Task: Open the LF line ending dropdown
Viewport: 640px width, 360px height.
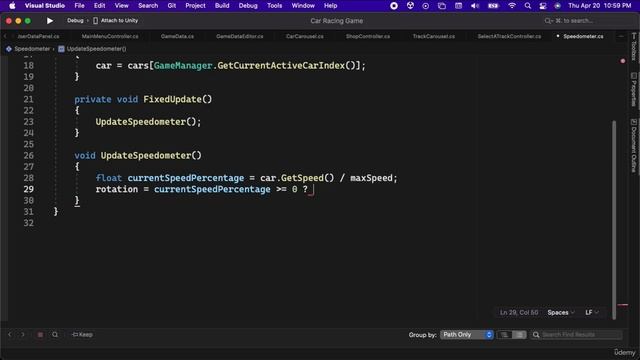Action: (592, 312)
